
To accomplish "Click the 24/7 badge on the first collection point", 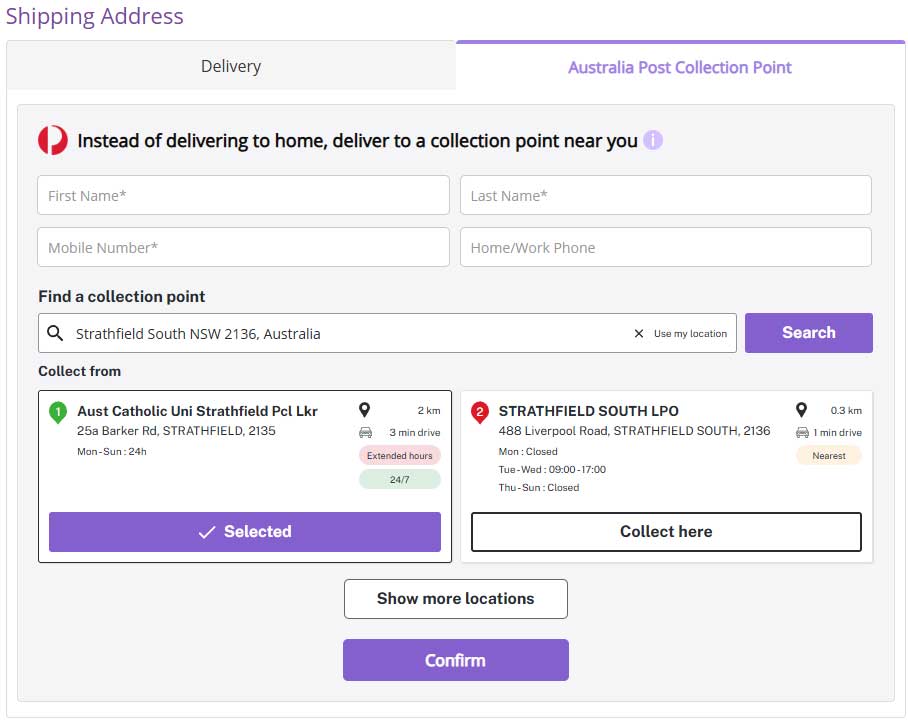I will point(399,479).
